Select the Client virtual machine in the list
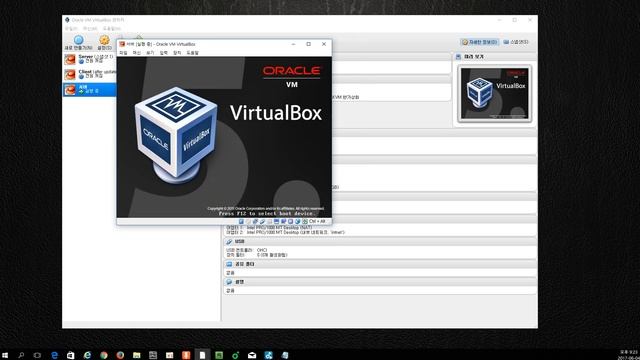This screenshot has width=640, height=360. (90, 74)
